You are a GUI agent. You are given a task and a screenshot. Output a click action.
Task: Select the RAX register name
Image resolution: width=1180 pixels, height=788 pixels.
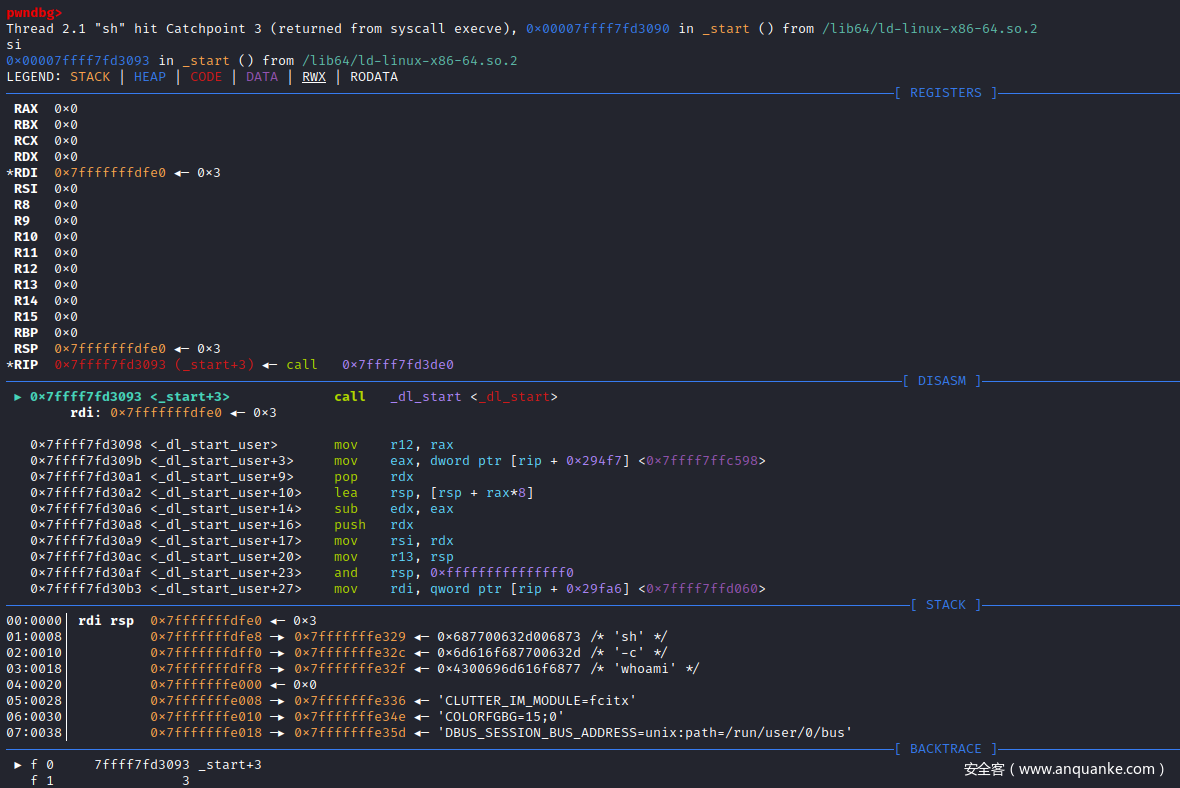(x=26, y=109)
